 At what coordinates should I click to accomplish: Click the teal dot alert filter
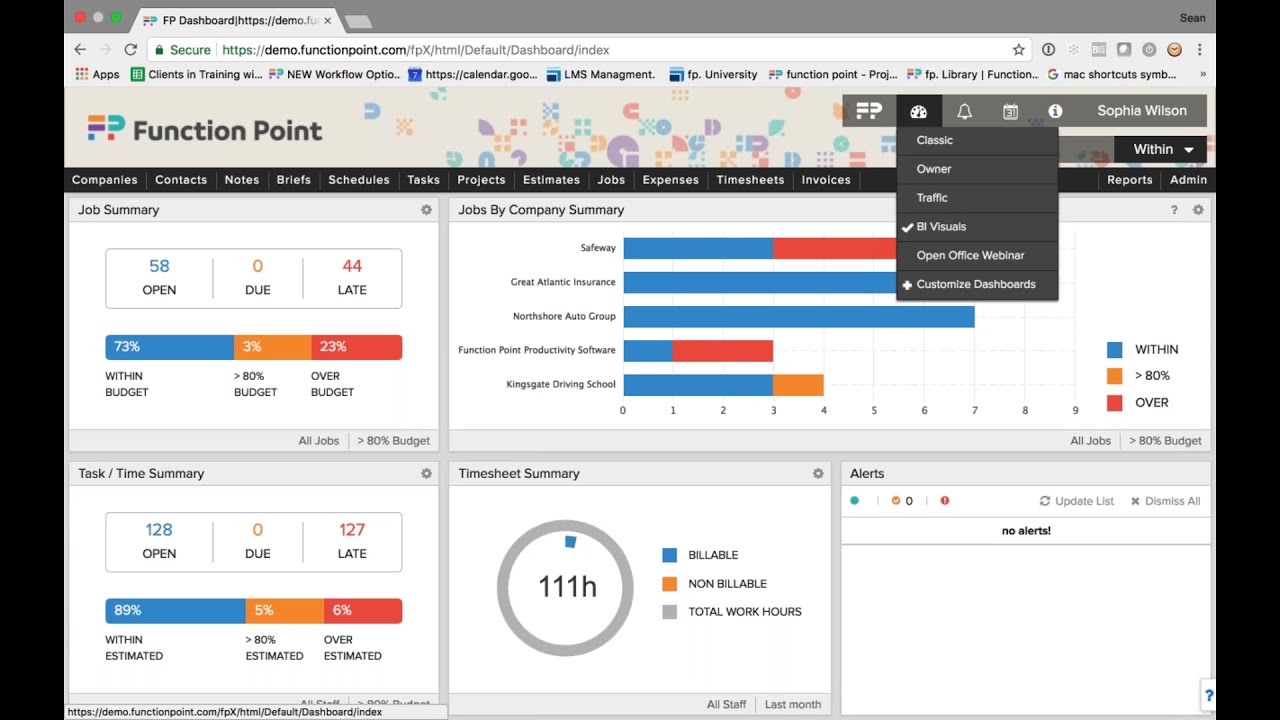854,501
